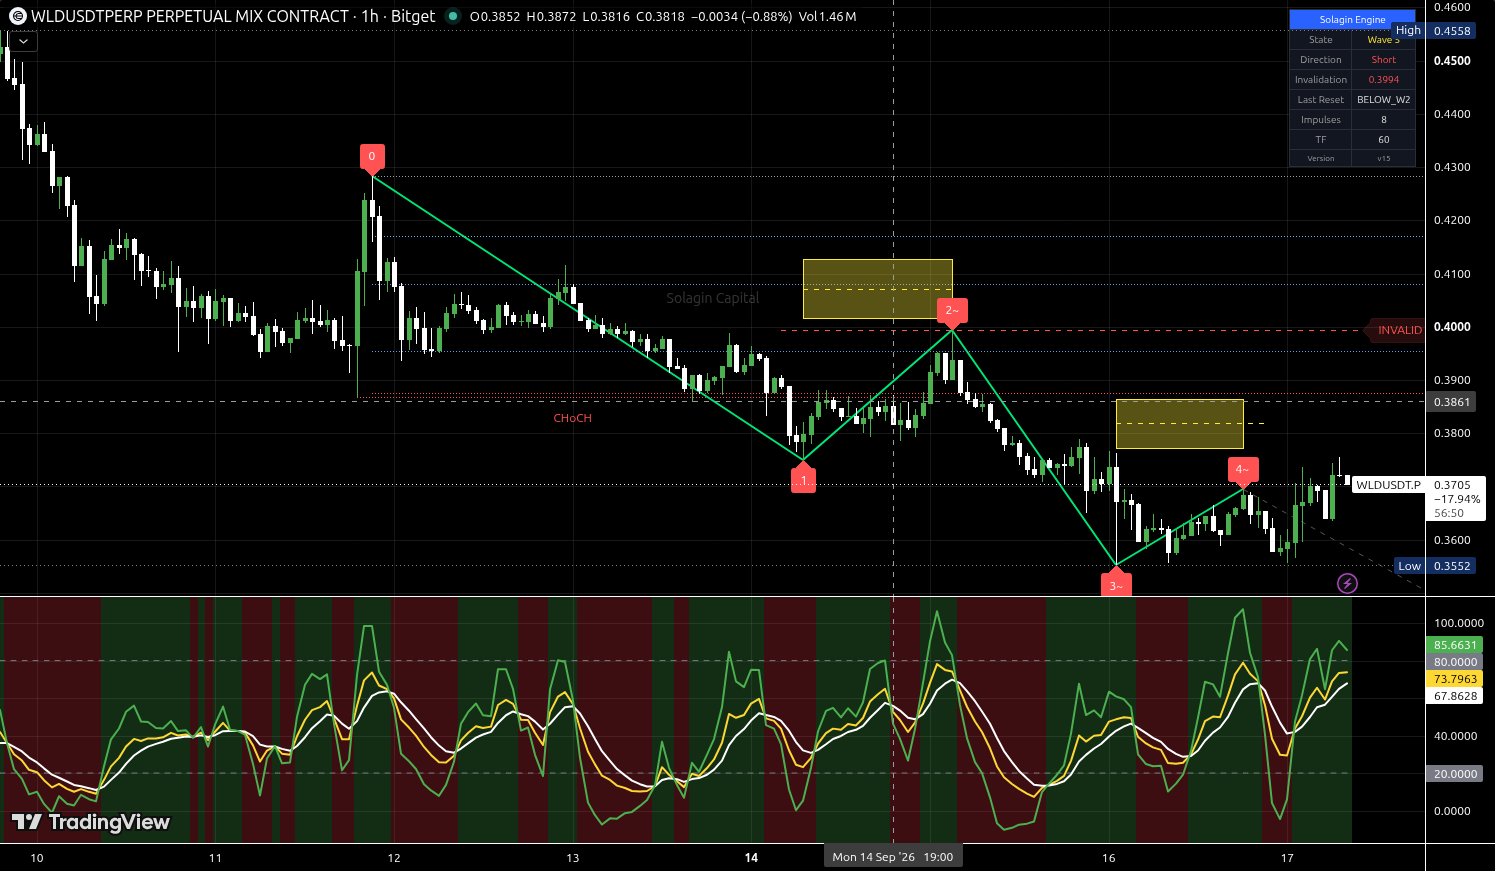
Task: Select the wave 0 marker label
Action: coord(372,158)
